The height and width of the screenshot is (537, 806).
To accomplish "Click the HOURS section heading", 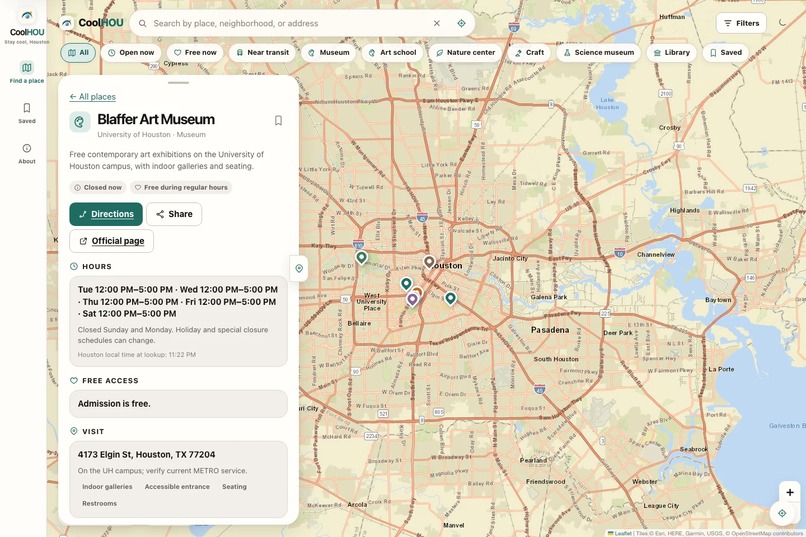I will (97, 266).
